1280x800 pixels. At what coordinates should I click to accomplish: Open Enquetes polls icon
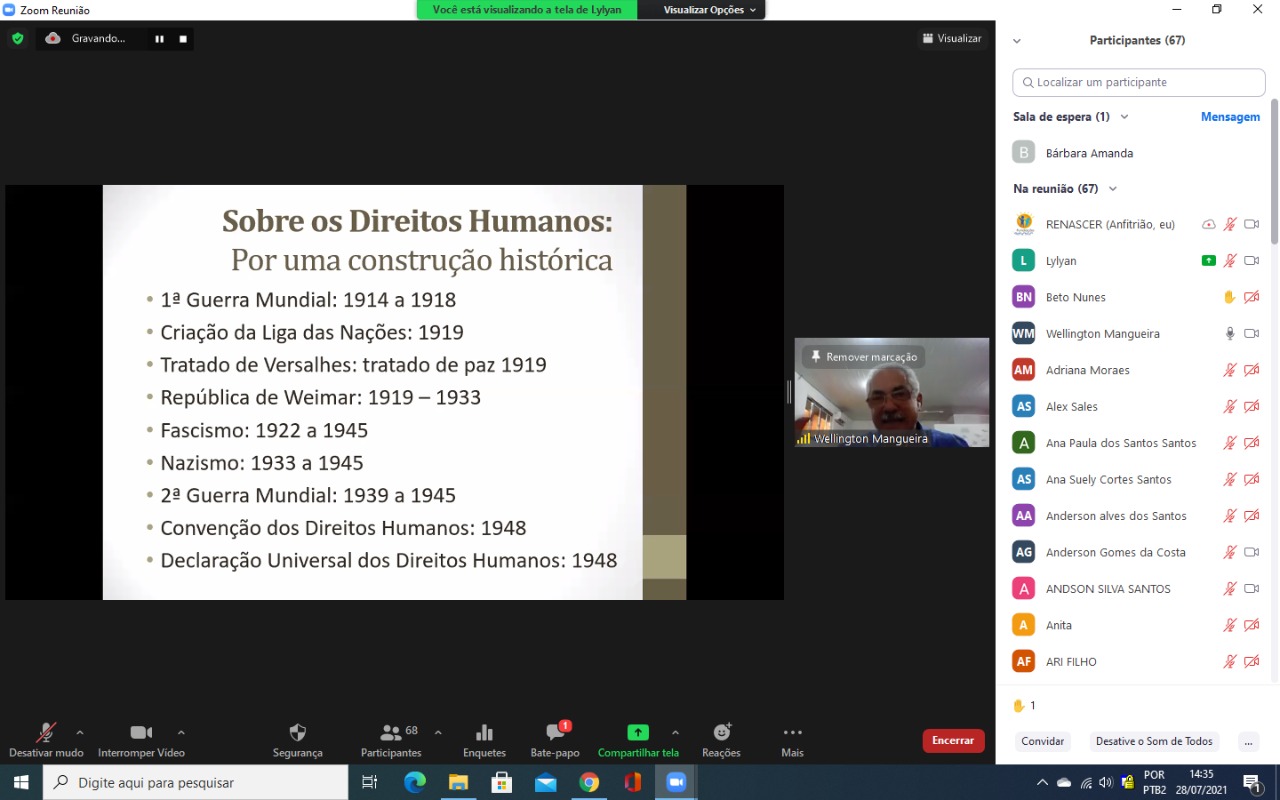click(484, 733)
